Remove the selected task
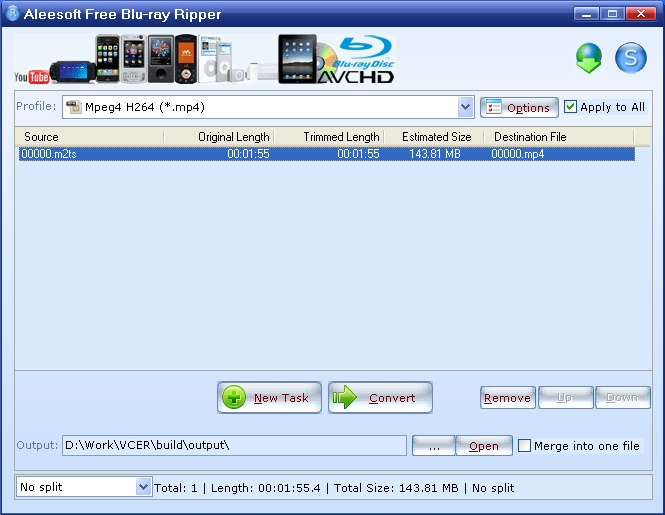The height and width of the screenshot is (515, 665). coord(507,398)
